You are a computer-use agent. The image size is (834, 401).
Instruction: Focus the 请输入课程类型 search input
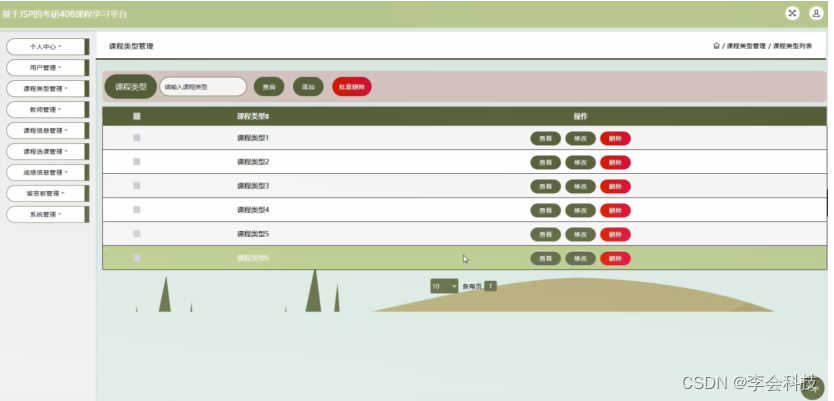203,87
